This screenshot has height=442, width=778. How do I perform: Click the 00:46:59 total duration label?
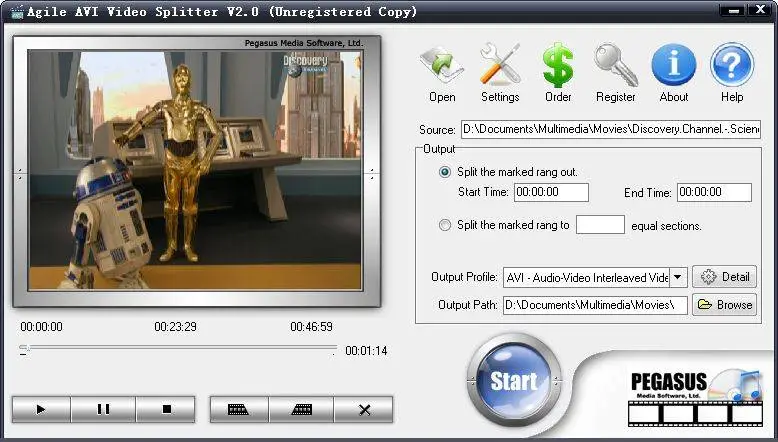point(311,327)
